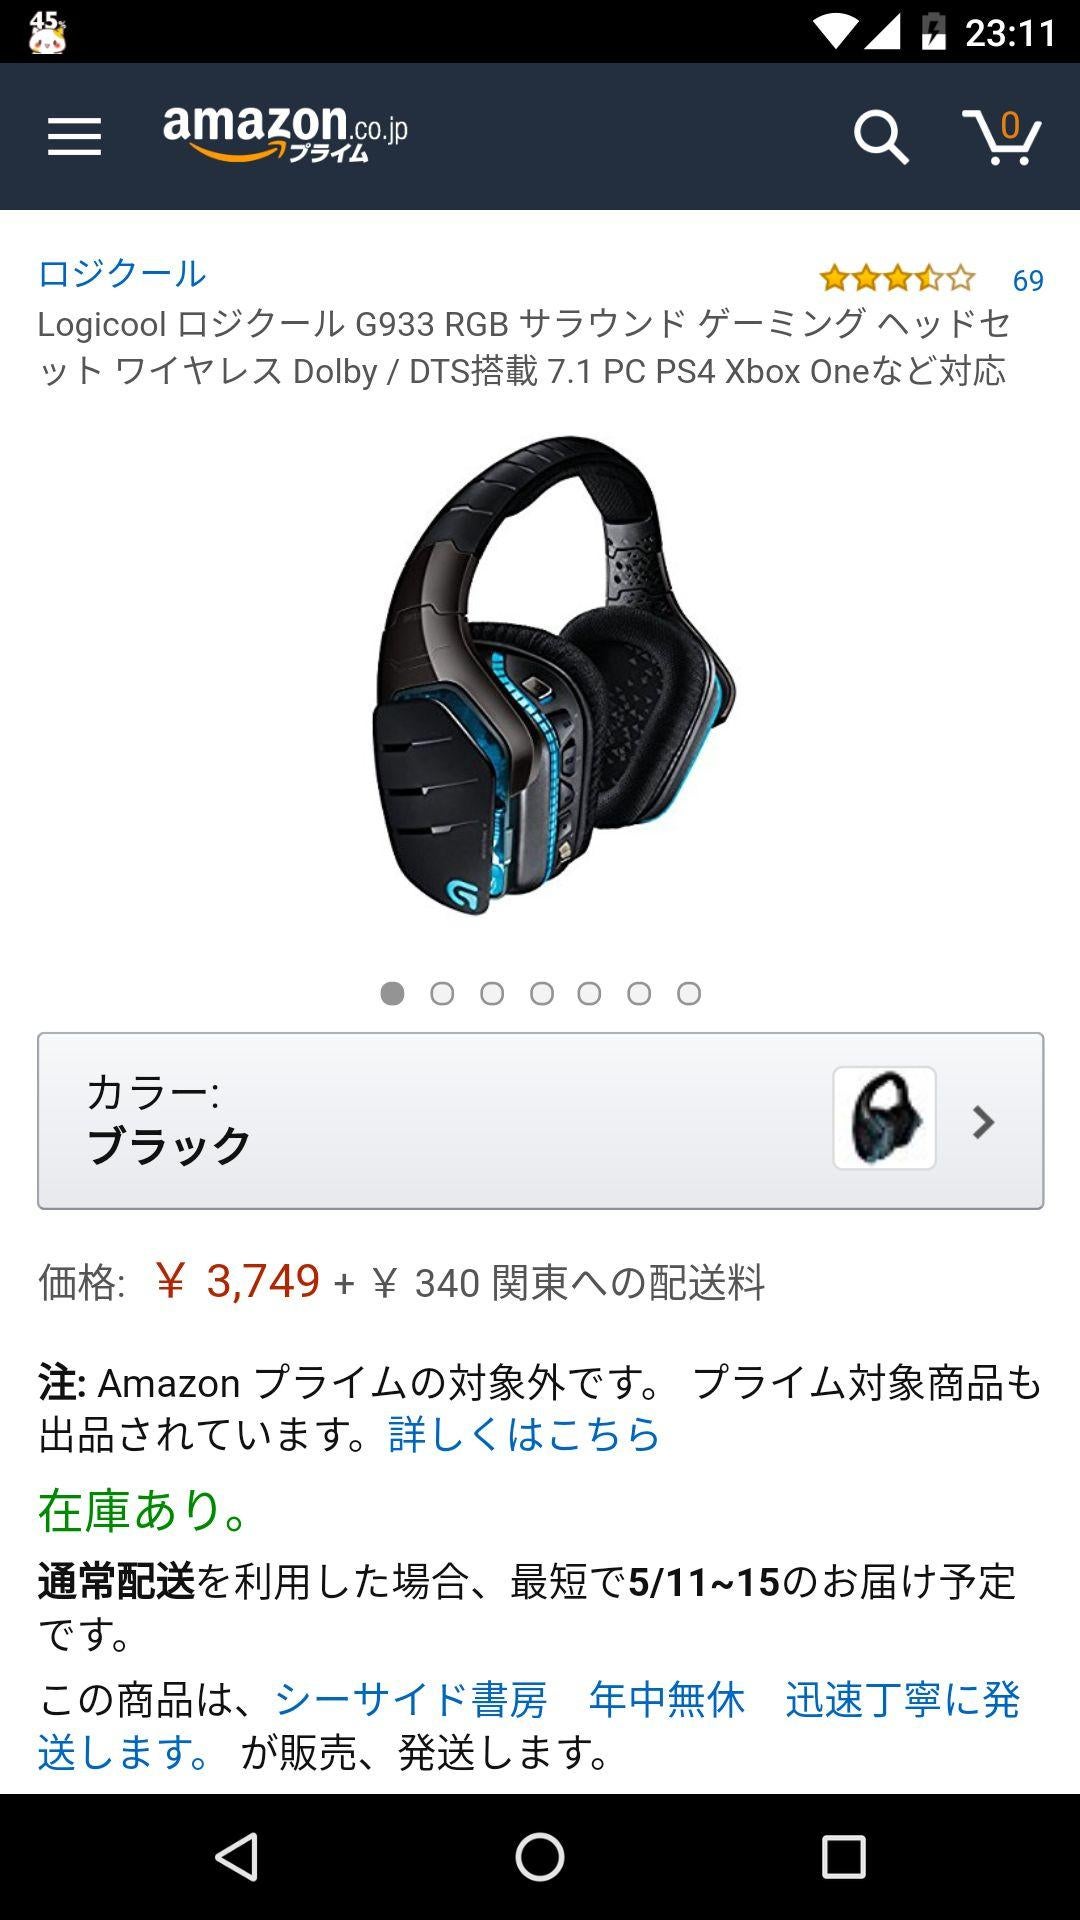Tap the star rating icons
1080x1920 pixels.
click(x=897, y=278)
